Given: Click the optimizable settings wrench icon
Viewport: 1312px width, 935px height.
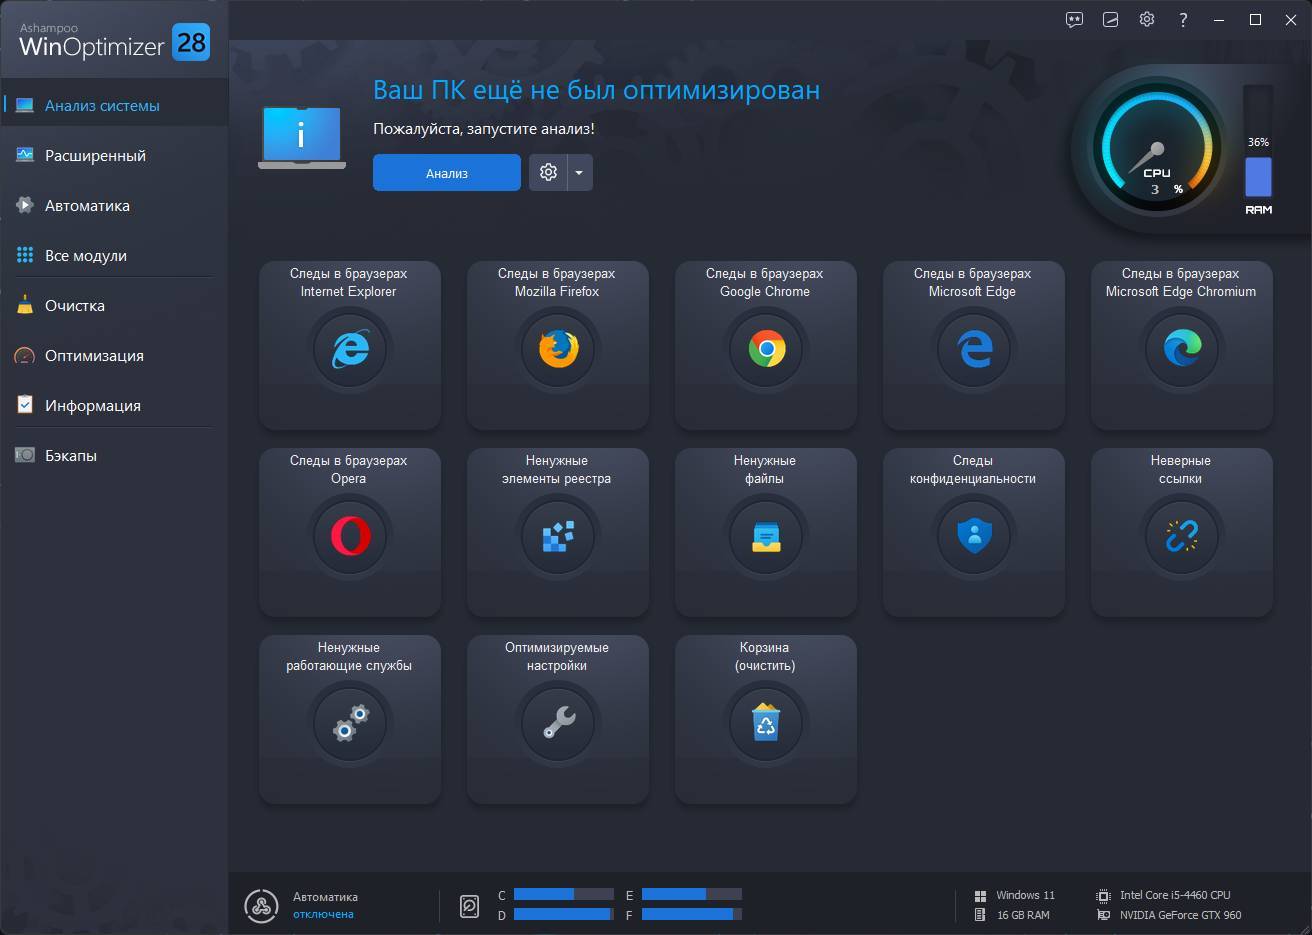Looking at the screenshot, I should [558, 723].
